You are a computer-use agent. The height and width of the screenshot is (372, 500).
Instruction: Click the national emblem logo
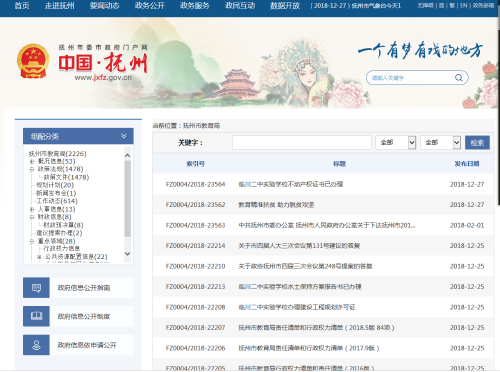point(33,61)
